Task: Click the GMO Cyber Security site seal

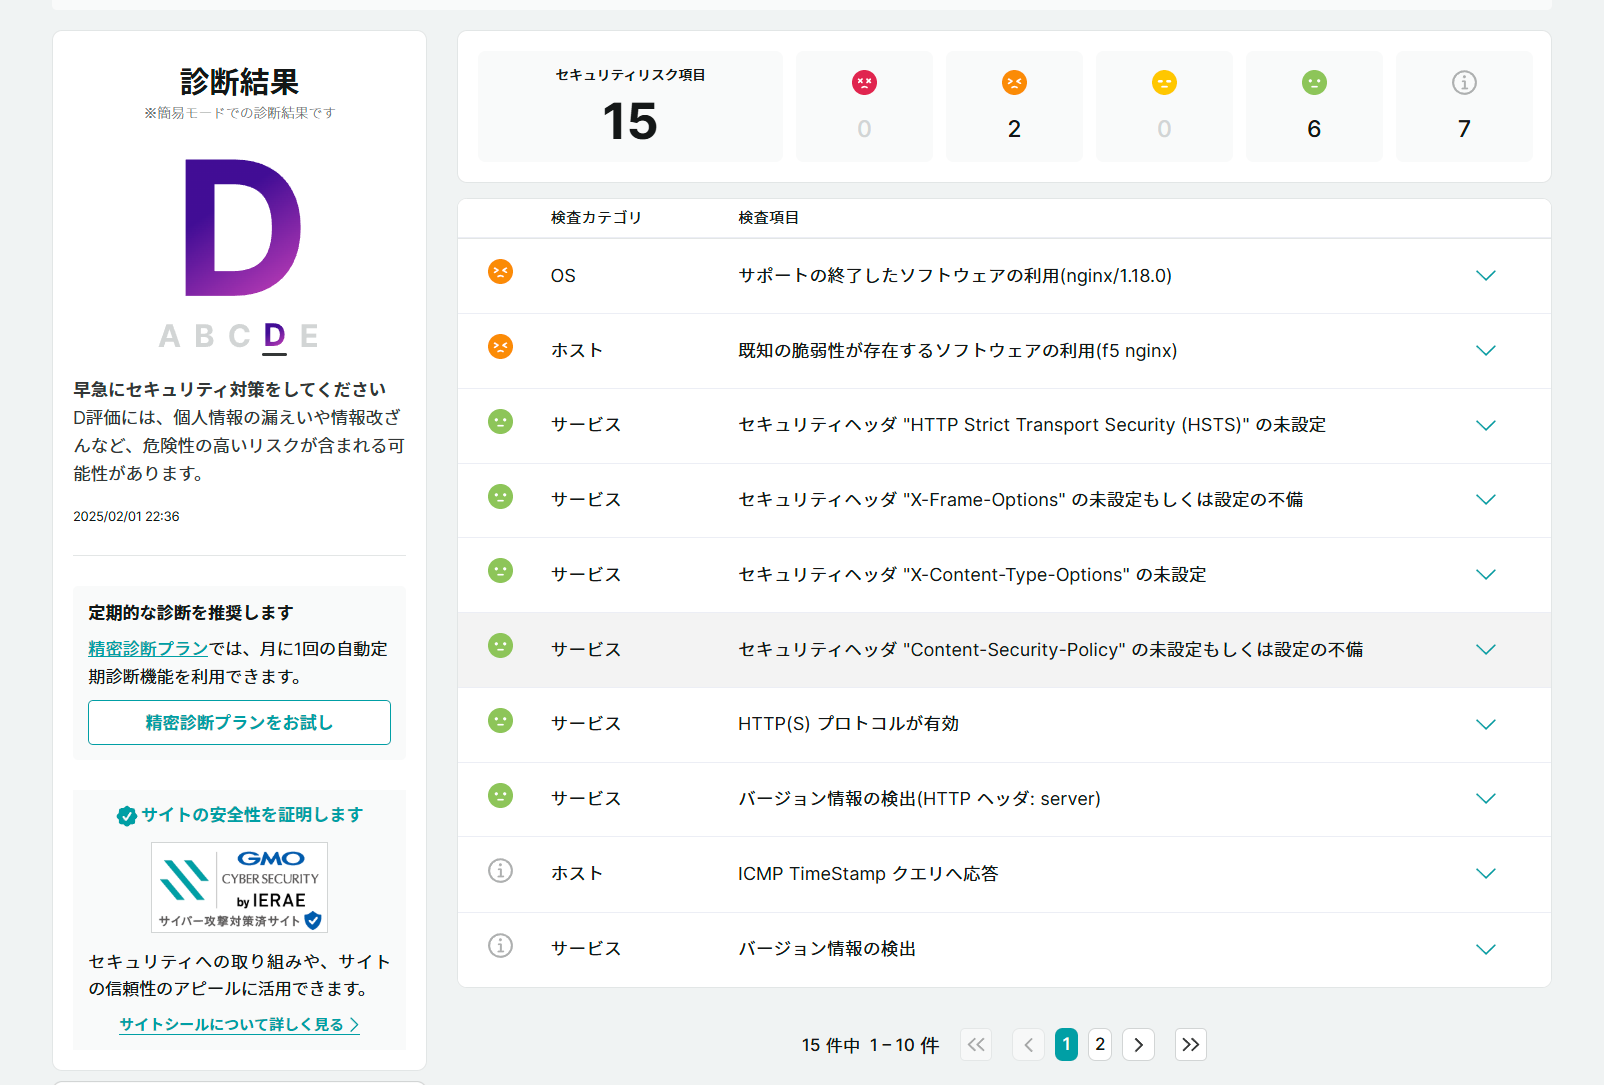Action: [x=239, y=887]
